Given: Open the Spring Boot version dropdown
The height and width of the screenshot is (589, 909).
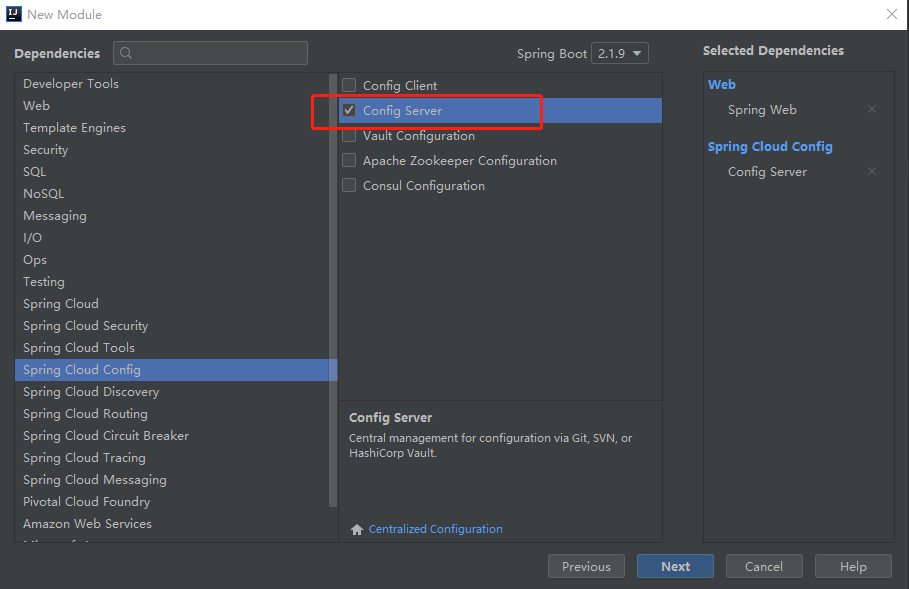Looking at the screenshot, I should (x=620, y=54).
